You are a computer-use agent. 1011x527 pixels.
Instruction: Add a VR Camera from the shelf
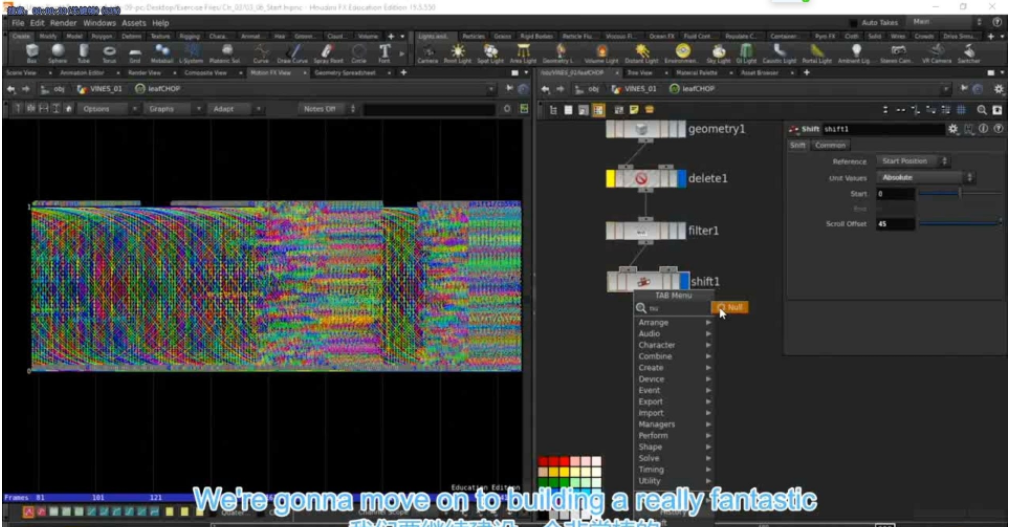(937, 53)
